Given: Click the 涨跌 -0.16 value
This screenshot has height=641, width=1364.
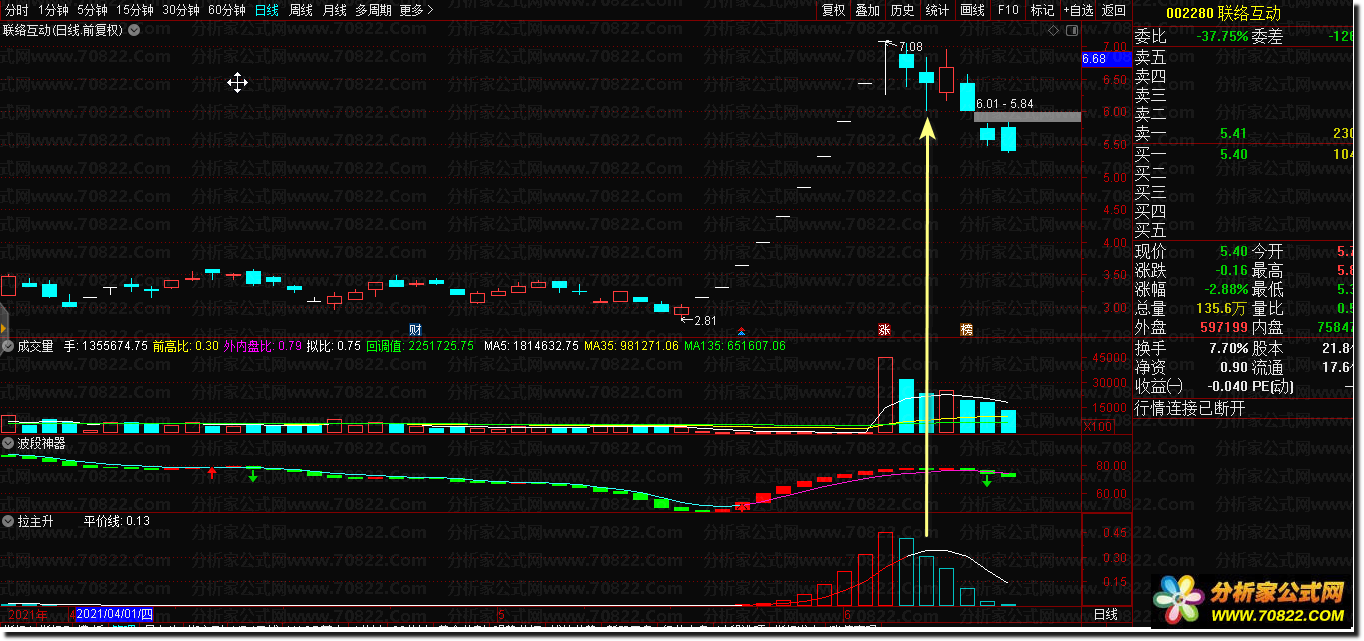Looking at the screenshot, I should [1229, 270].
